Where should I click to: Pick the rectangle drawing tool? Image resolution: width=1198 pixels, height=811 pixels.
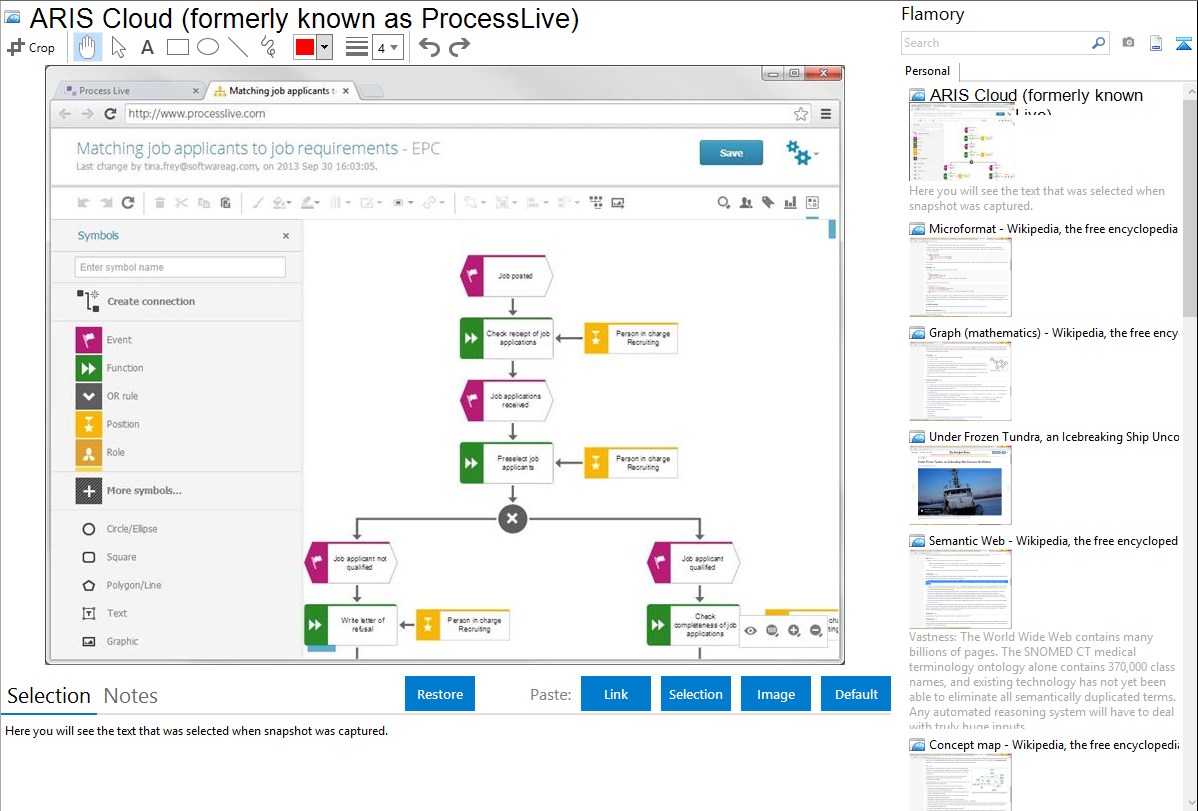pos(177,47)
